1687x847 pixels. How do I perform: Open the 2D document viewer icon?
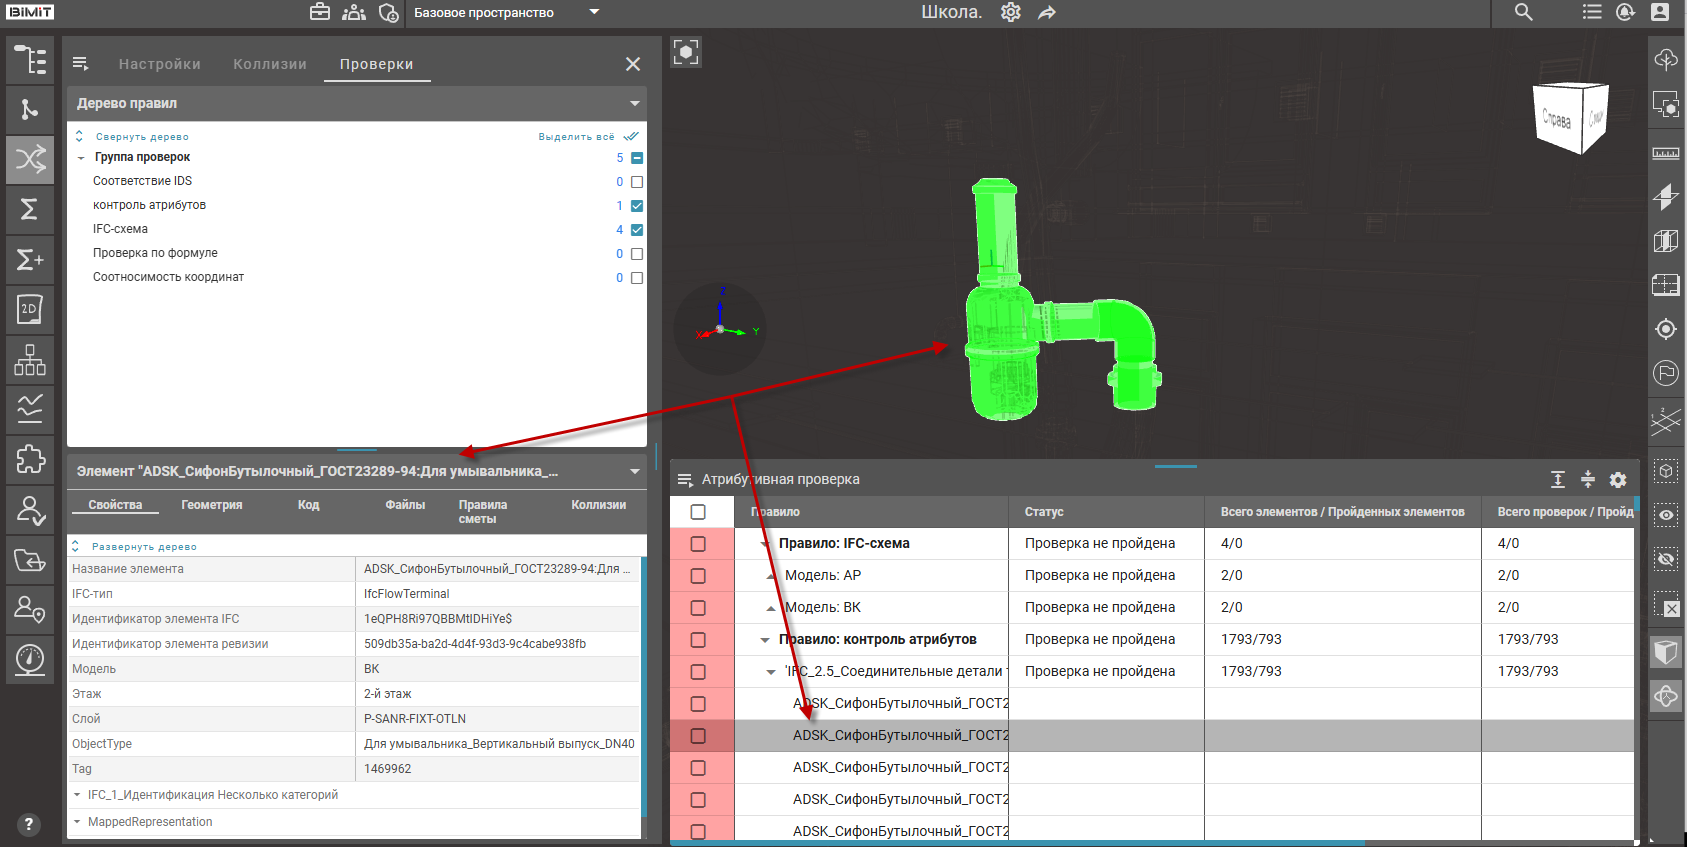[30, 309]
